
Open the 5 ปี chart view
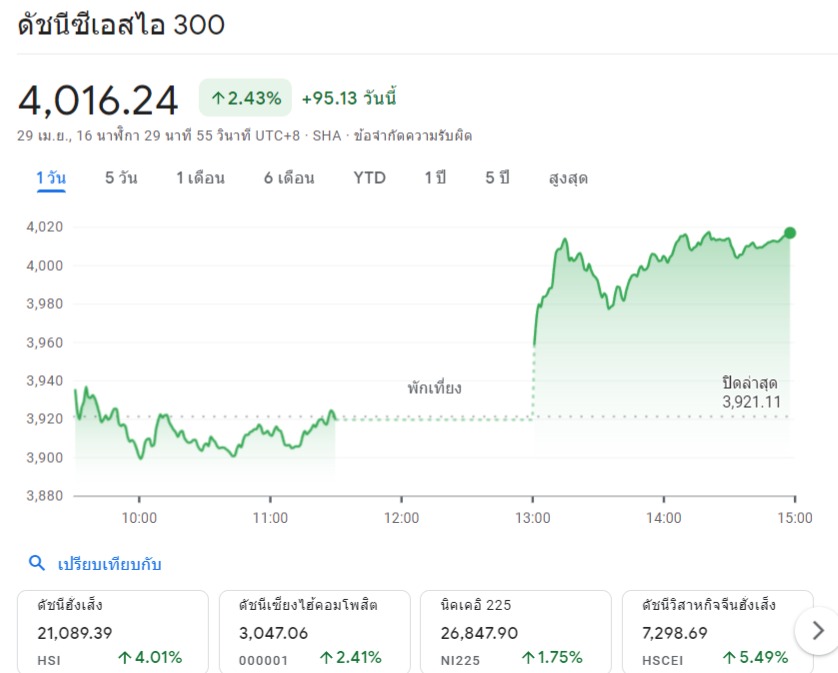tap(497, 179)
